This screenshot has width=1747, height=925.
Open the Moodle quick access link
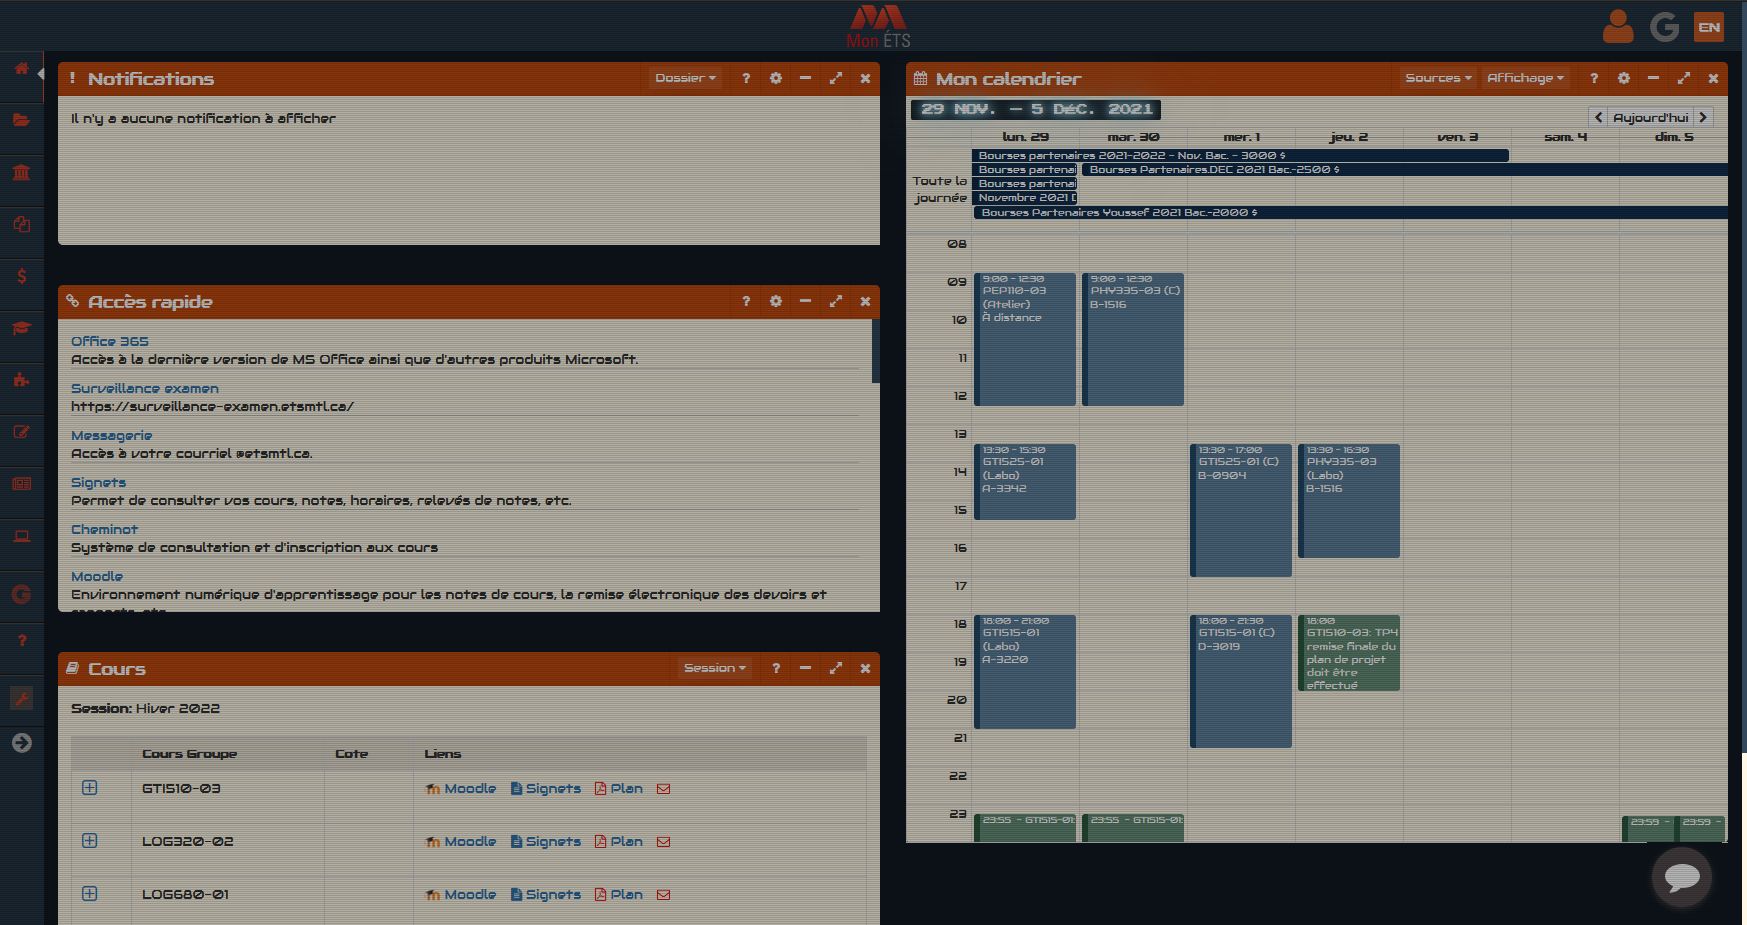point(97,576)
